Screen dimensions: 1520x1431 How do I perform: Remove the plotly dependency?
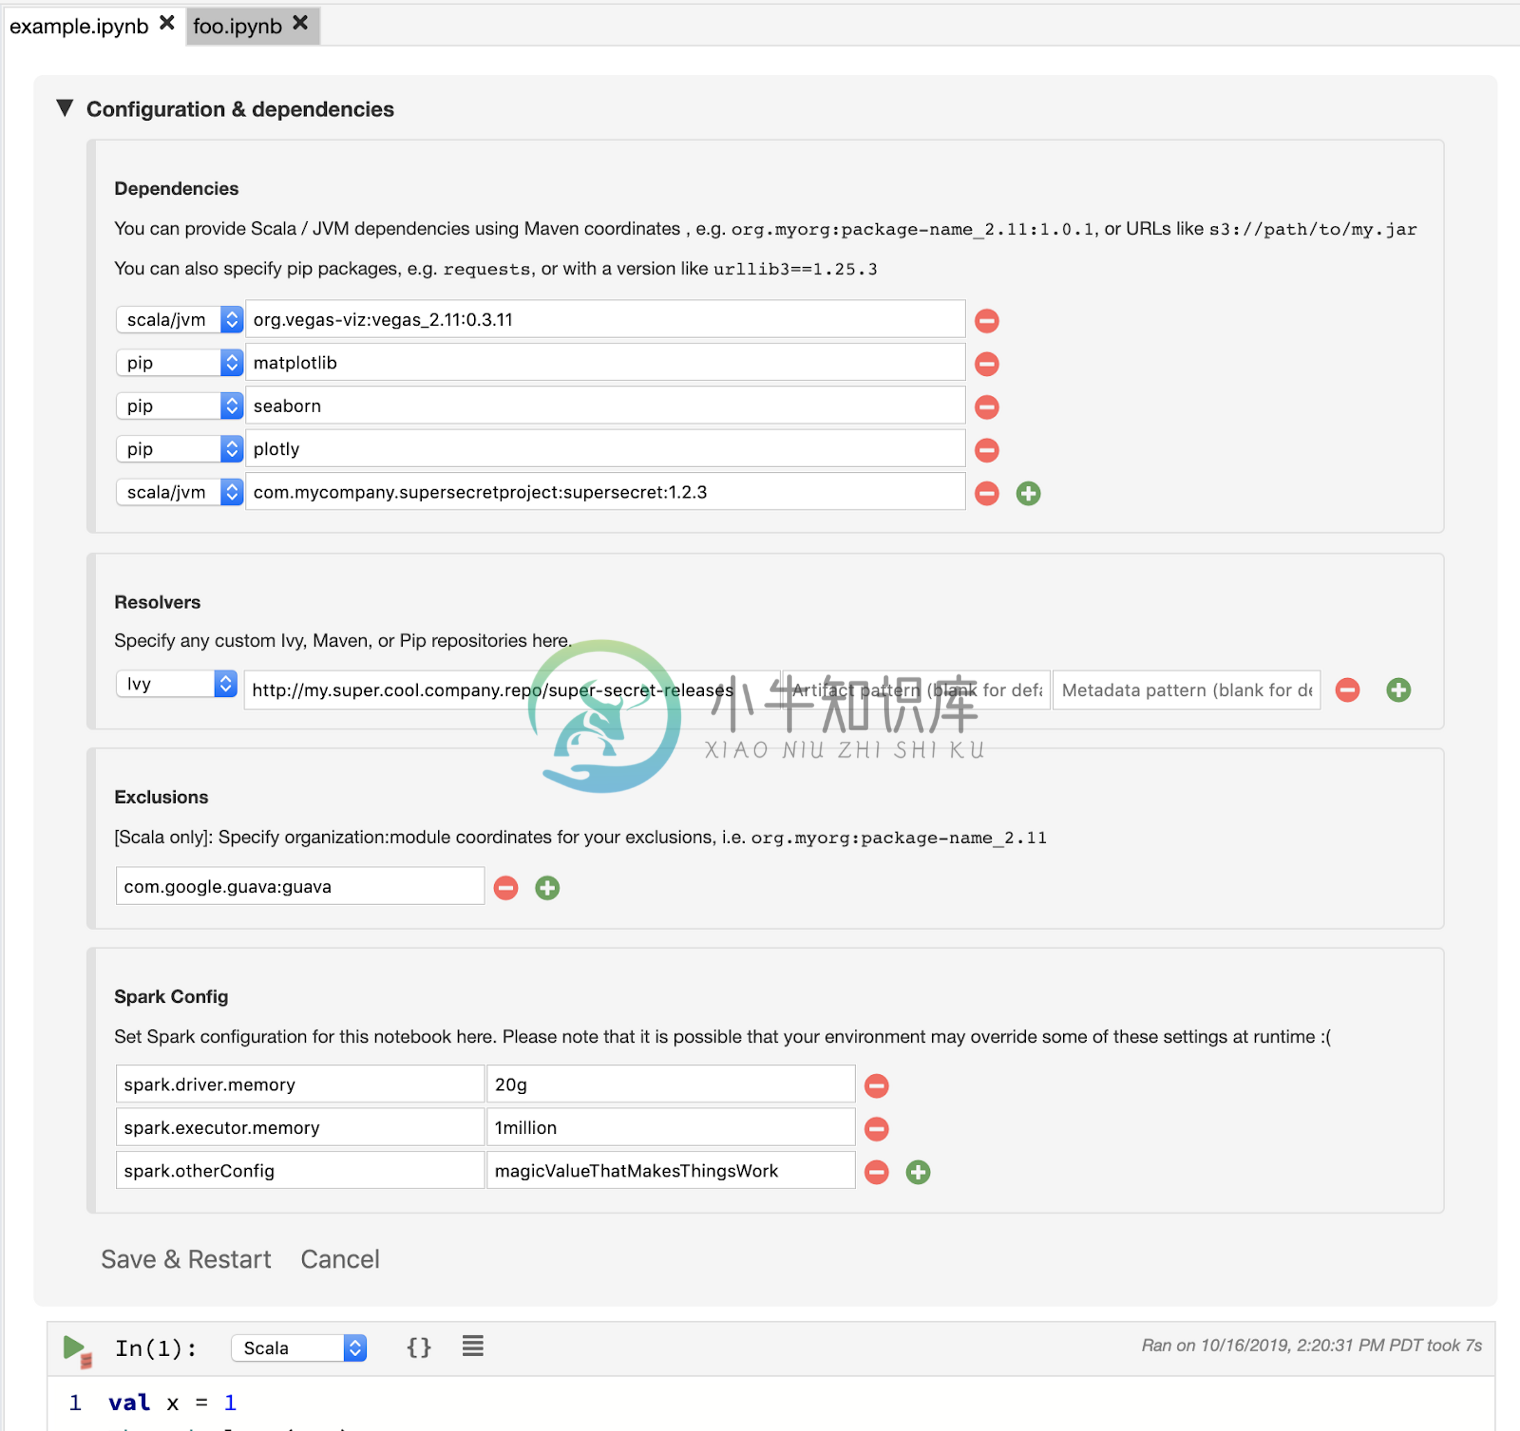986,450
